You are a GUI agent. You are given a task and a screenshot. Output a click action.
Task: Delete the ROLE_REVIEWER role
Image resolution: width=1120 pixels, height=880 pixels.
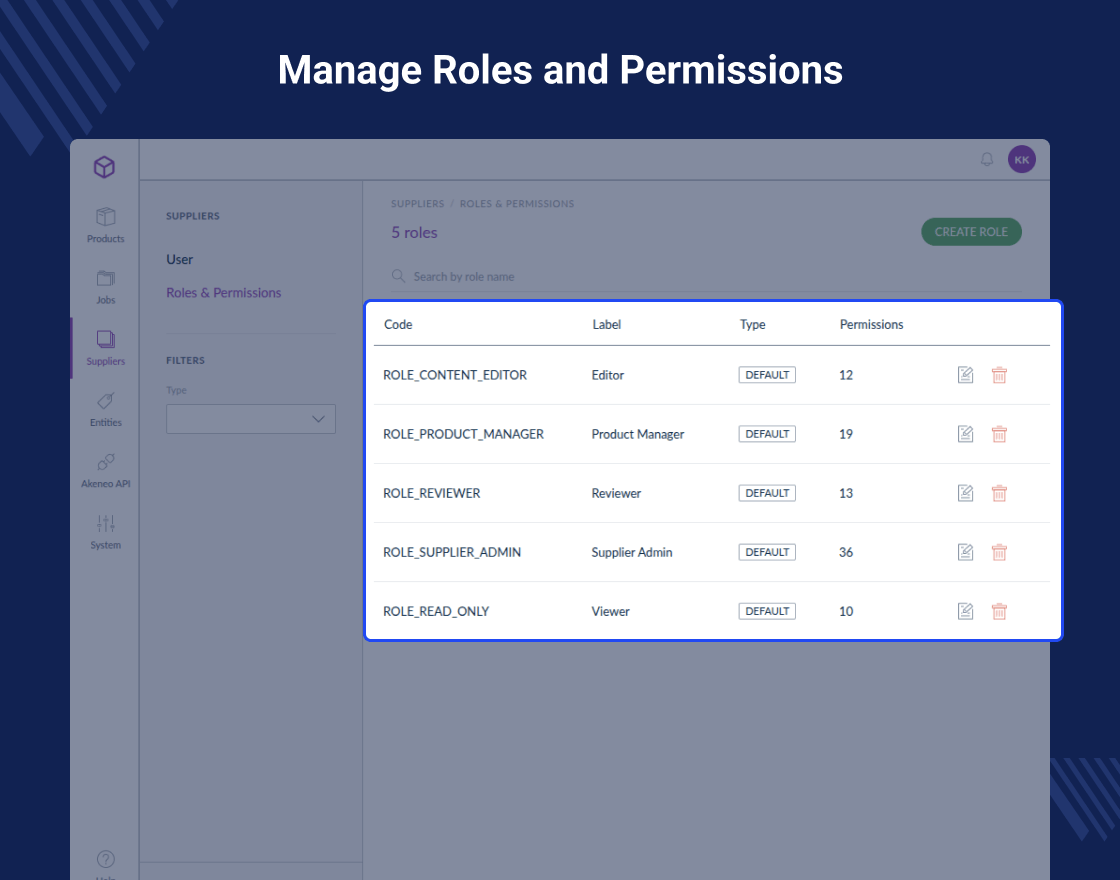[999, 493]
